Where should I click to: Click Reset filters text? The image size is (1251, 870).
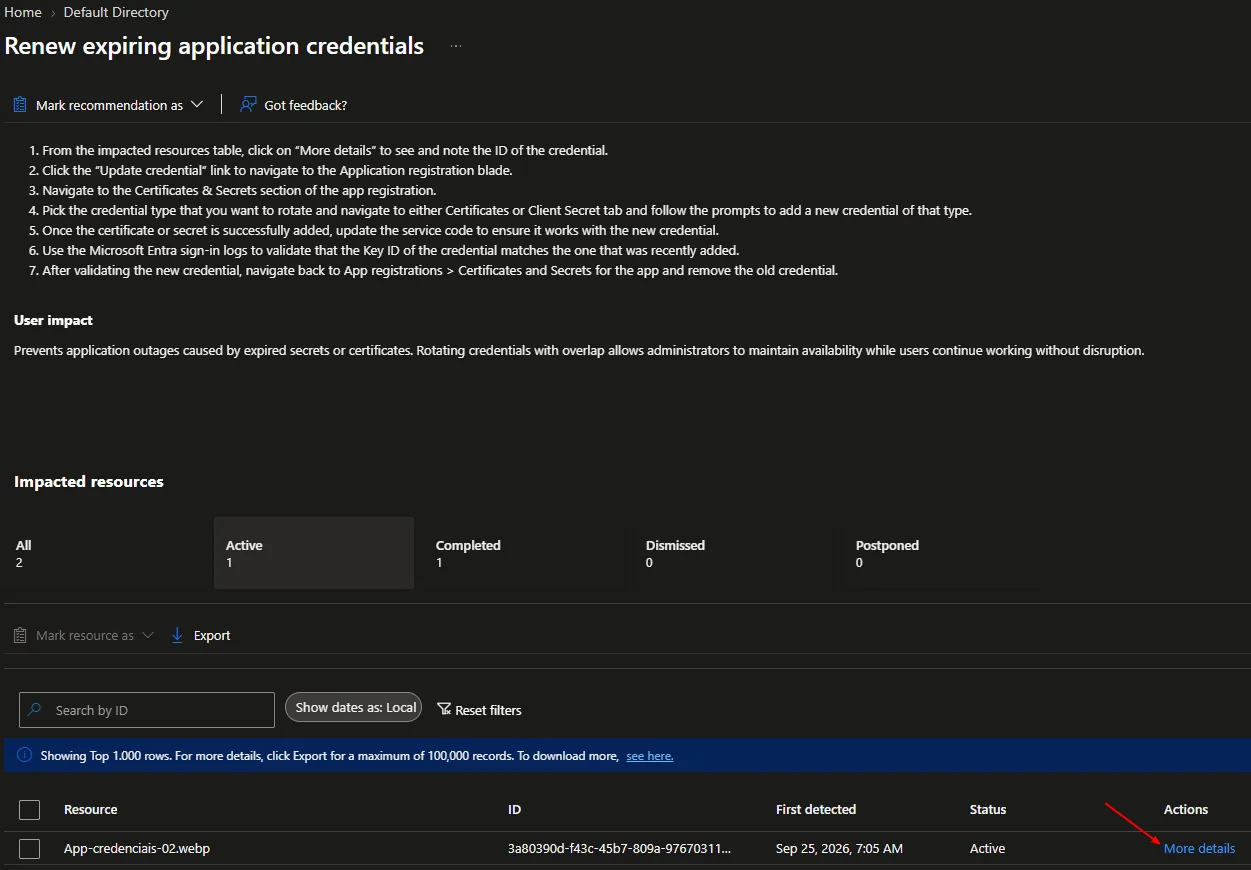[x=488, y=710]
